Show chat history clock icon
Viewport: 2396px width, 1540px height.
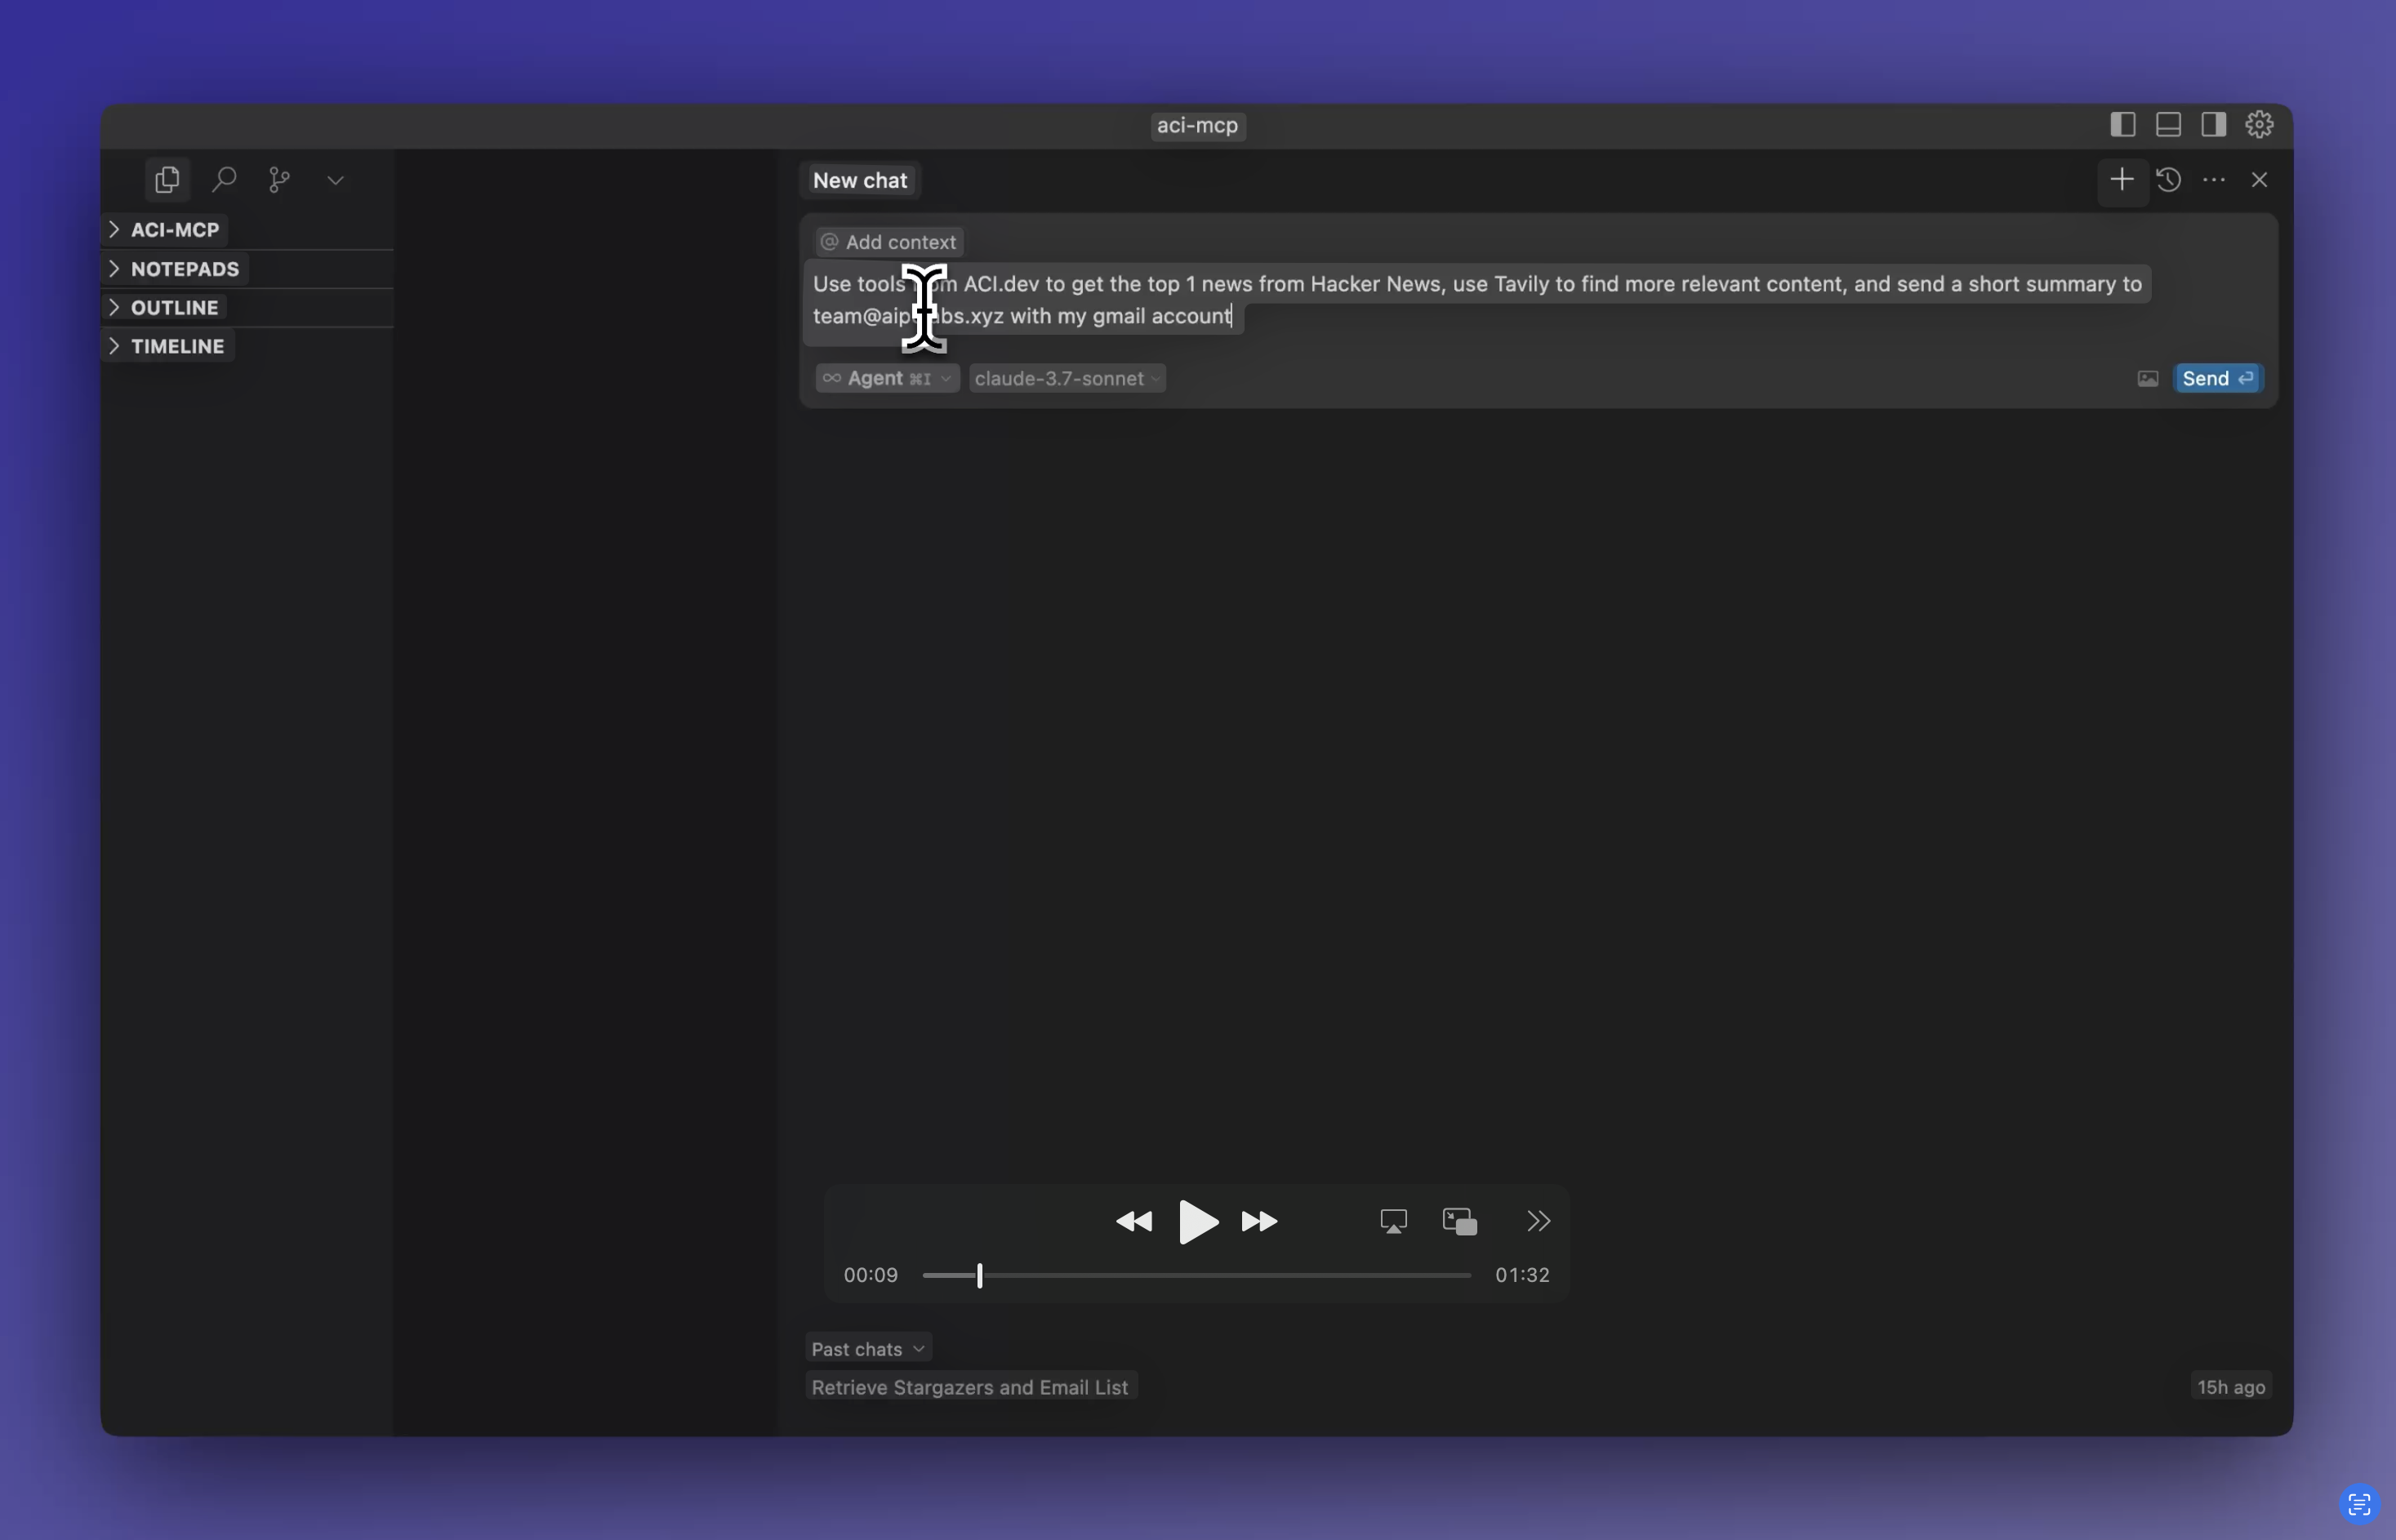pos(2168,180)
